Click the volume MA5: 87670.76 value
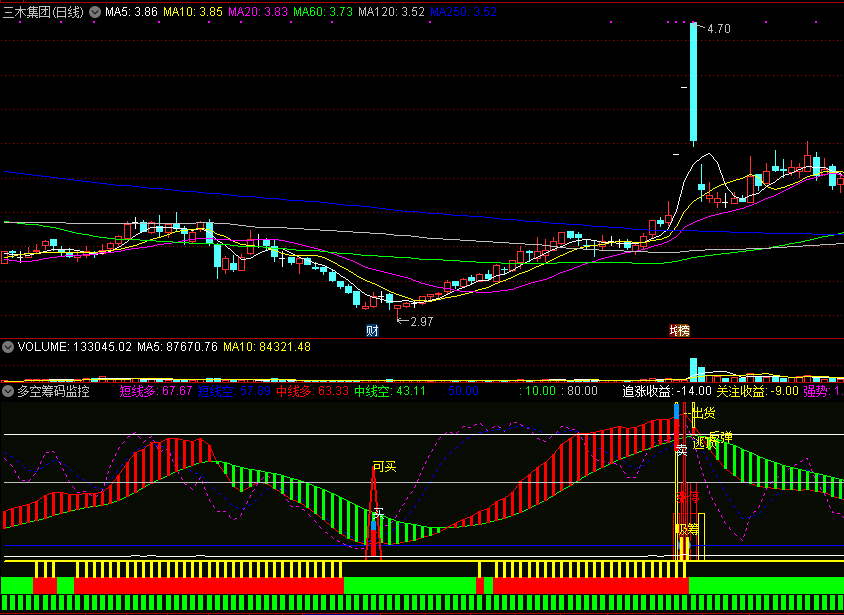 178,347
